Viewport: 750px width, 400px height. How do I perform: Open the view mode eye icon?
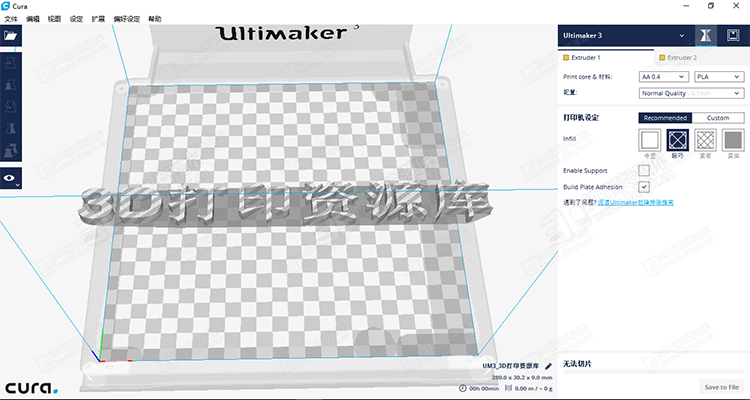[11, 179]
